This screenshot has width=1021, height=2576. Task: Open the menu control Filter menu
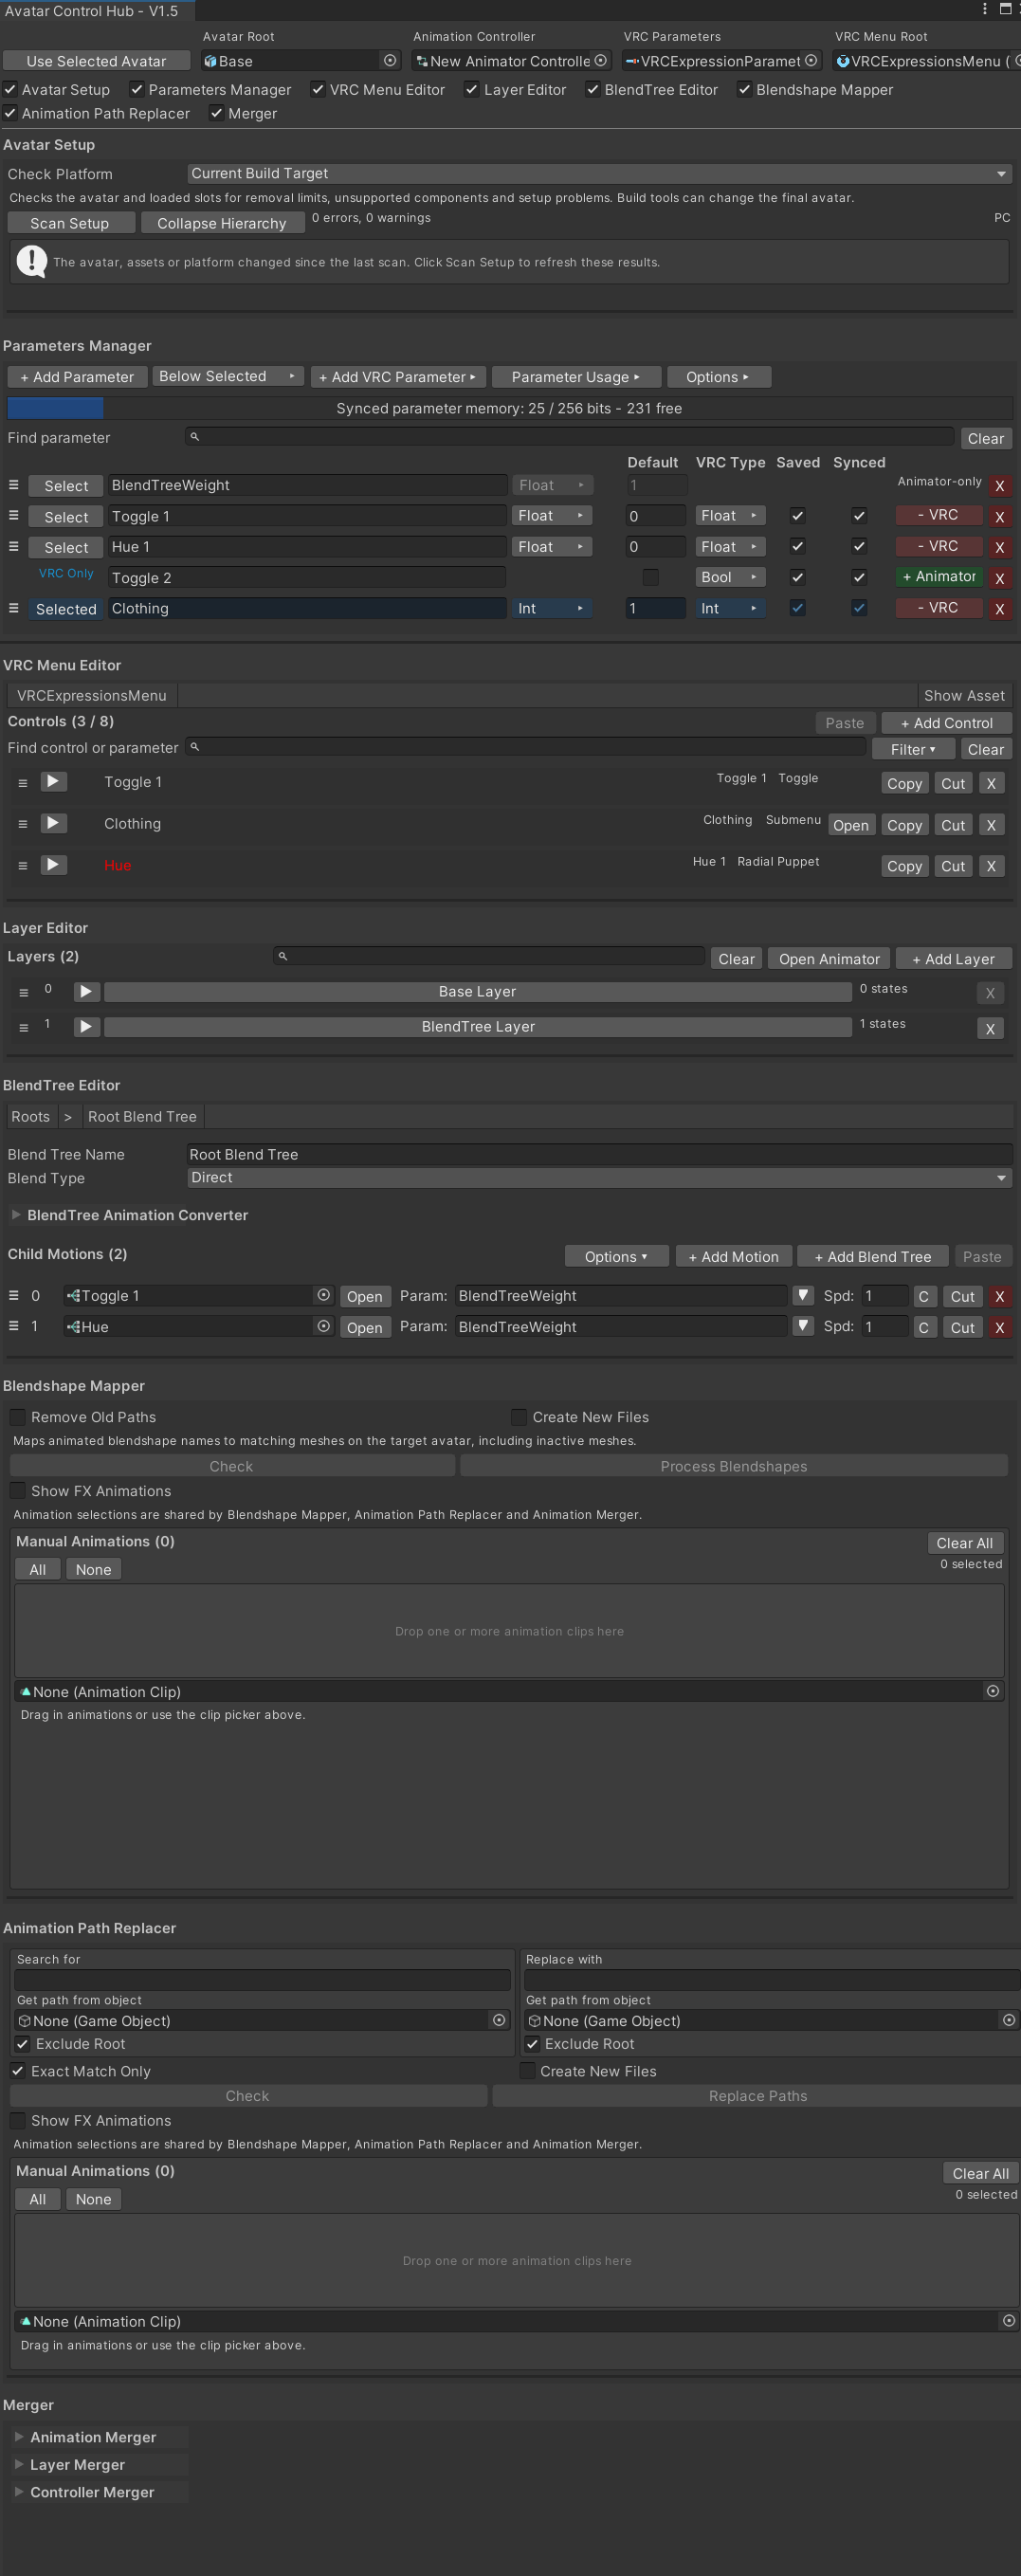(913, 749)
